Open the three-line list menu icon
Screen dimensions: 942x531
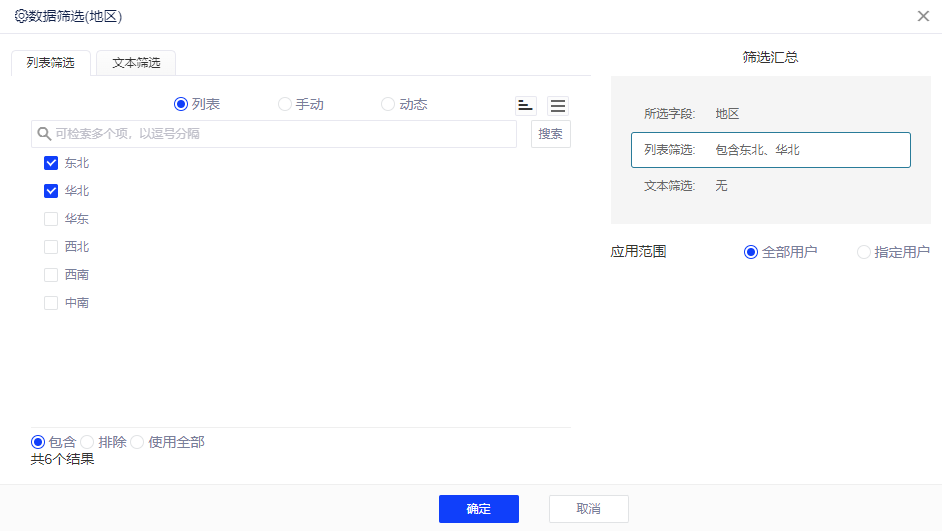[x=558, y=105]
